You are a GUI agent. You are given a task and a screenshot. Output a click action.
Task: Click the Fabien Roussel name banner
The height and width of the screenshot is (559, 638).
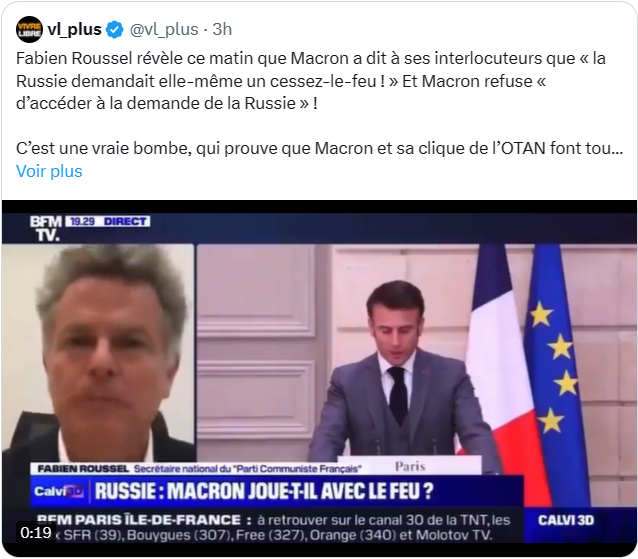tap(199, 469)
